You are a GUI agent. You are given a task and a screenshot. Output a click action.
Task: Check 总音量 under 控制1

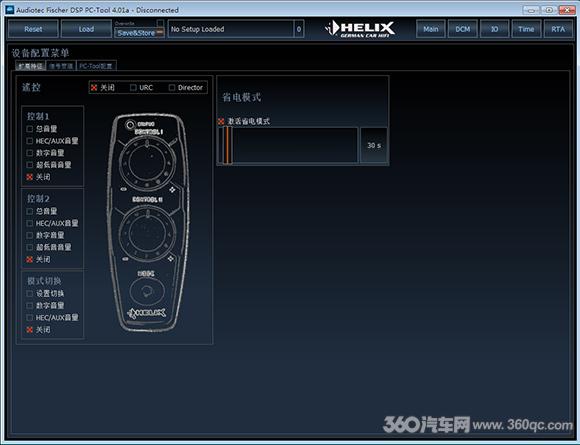click(x=30, y=129)
